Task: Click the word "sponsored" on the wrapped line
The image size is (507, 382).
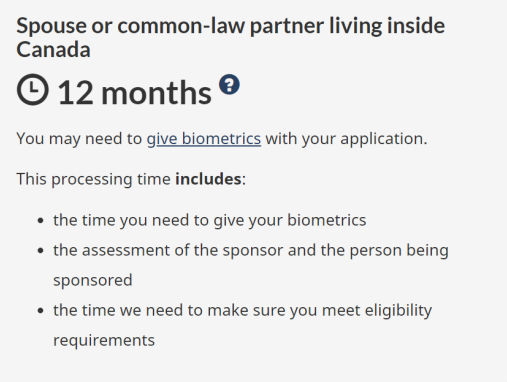Action: (93, 280)
